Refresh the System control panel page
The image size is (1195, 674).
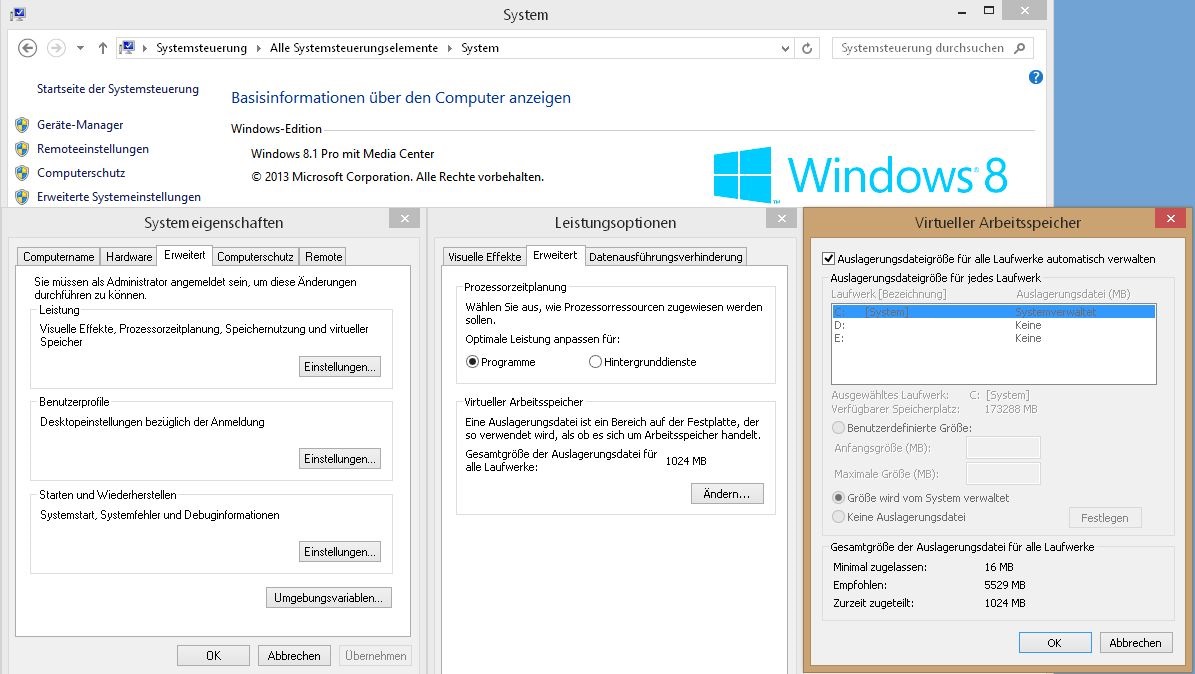(807, 48)
